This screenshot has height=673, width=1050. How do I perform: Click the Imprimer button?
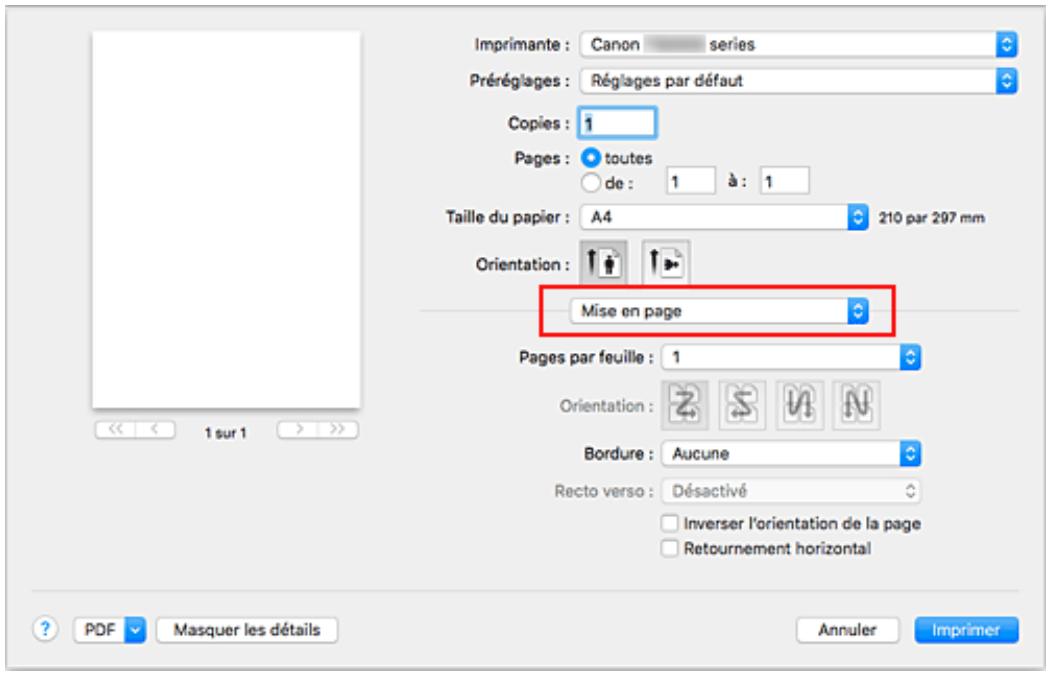click(x=966, y=630)
